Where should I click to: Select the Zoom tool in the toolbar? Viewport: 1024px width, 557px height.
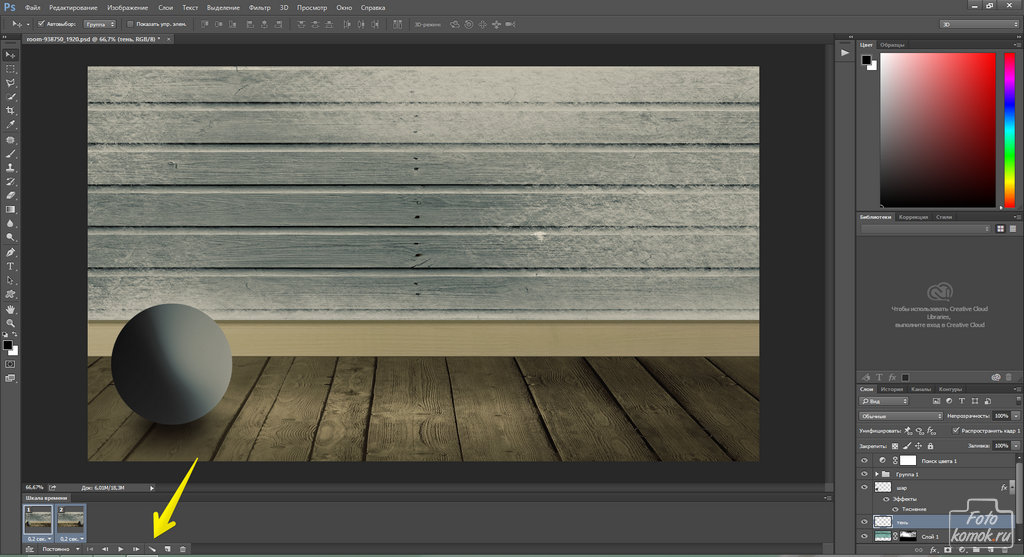tap(10, 323)
